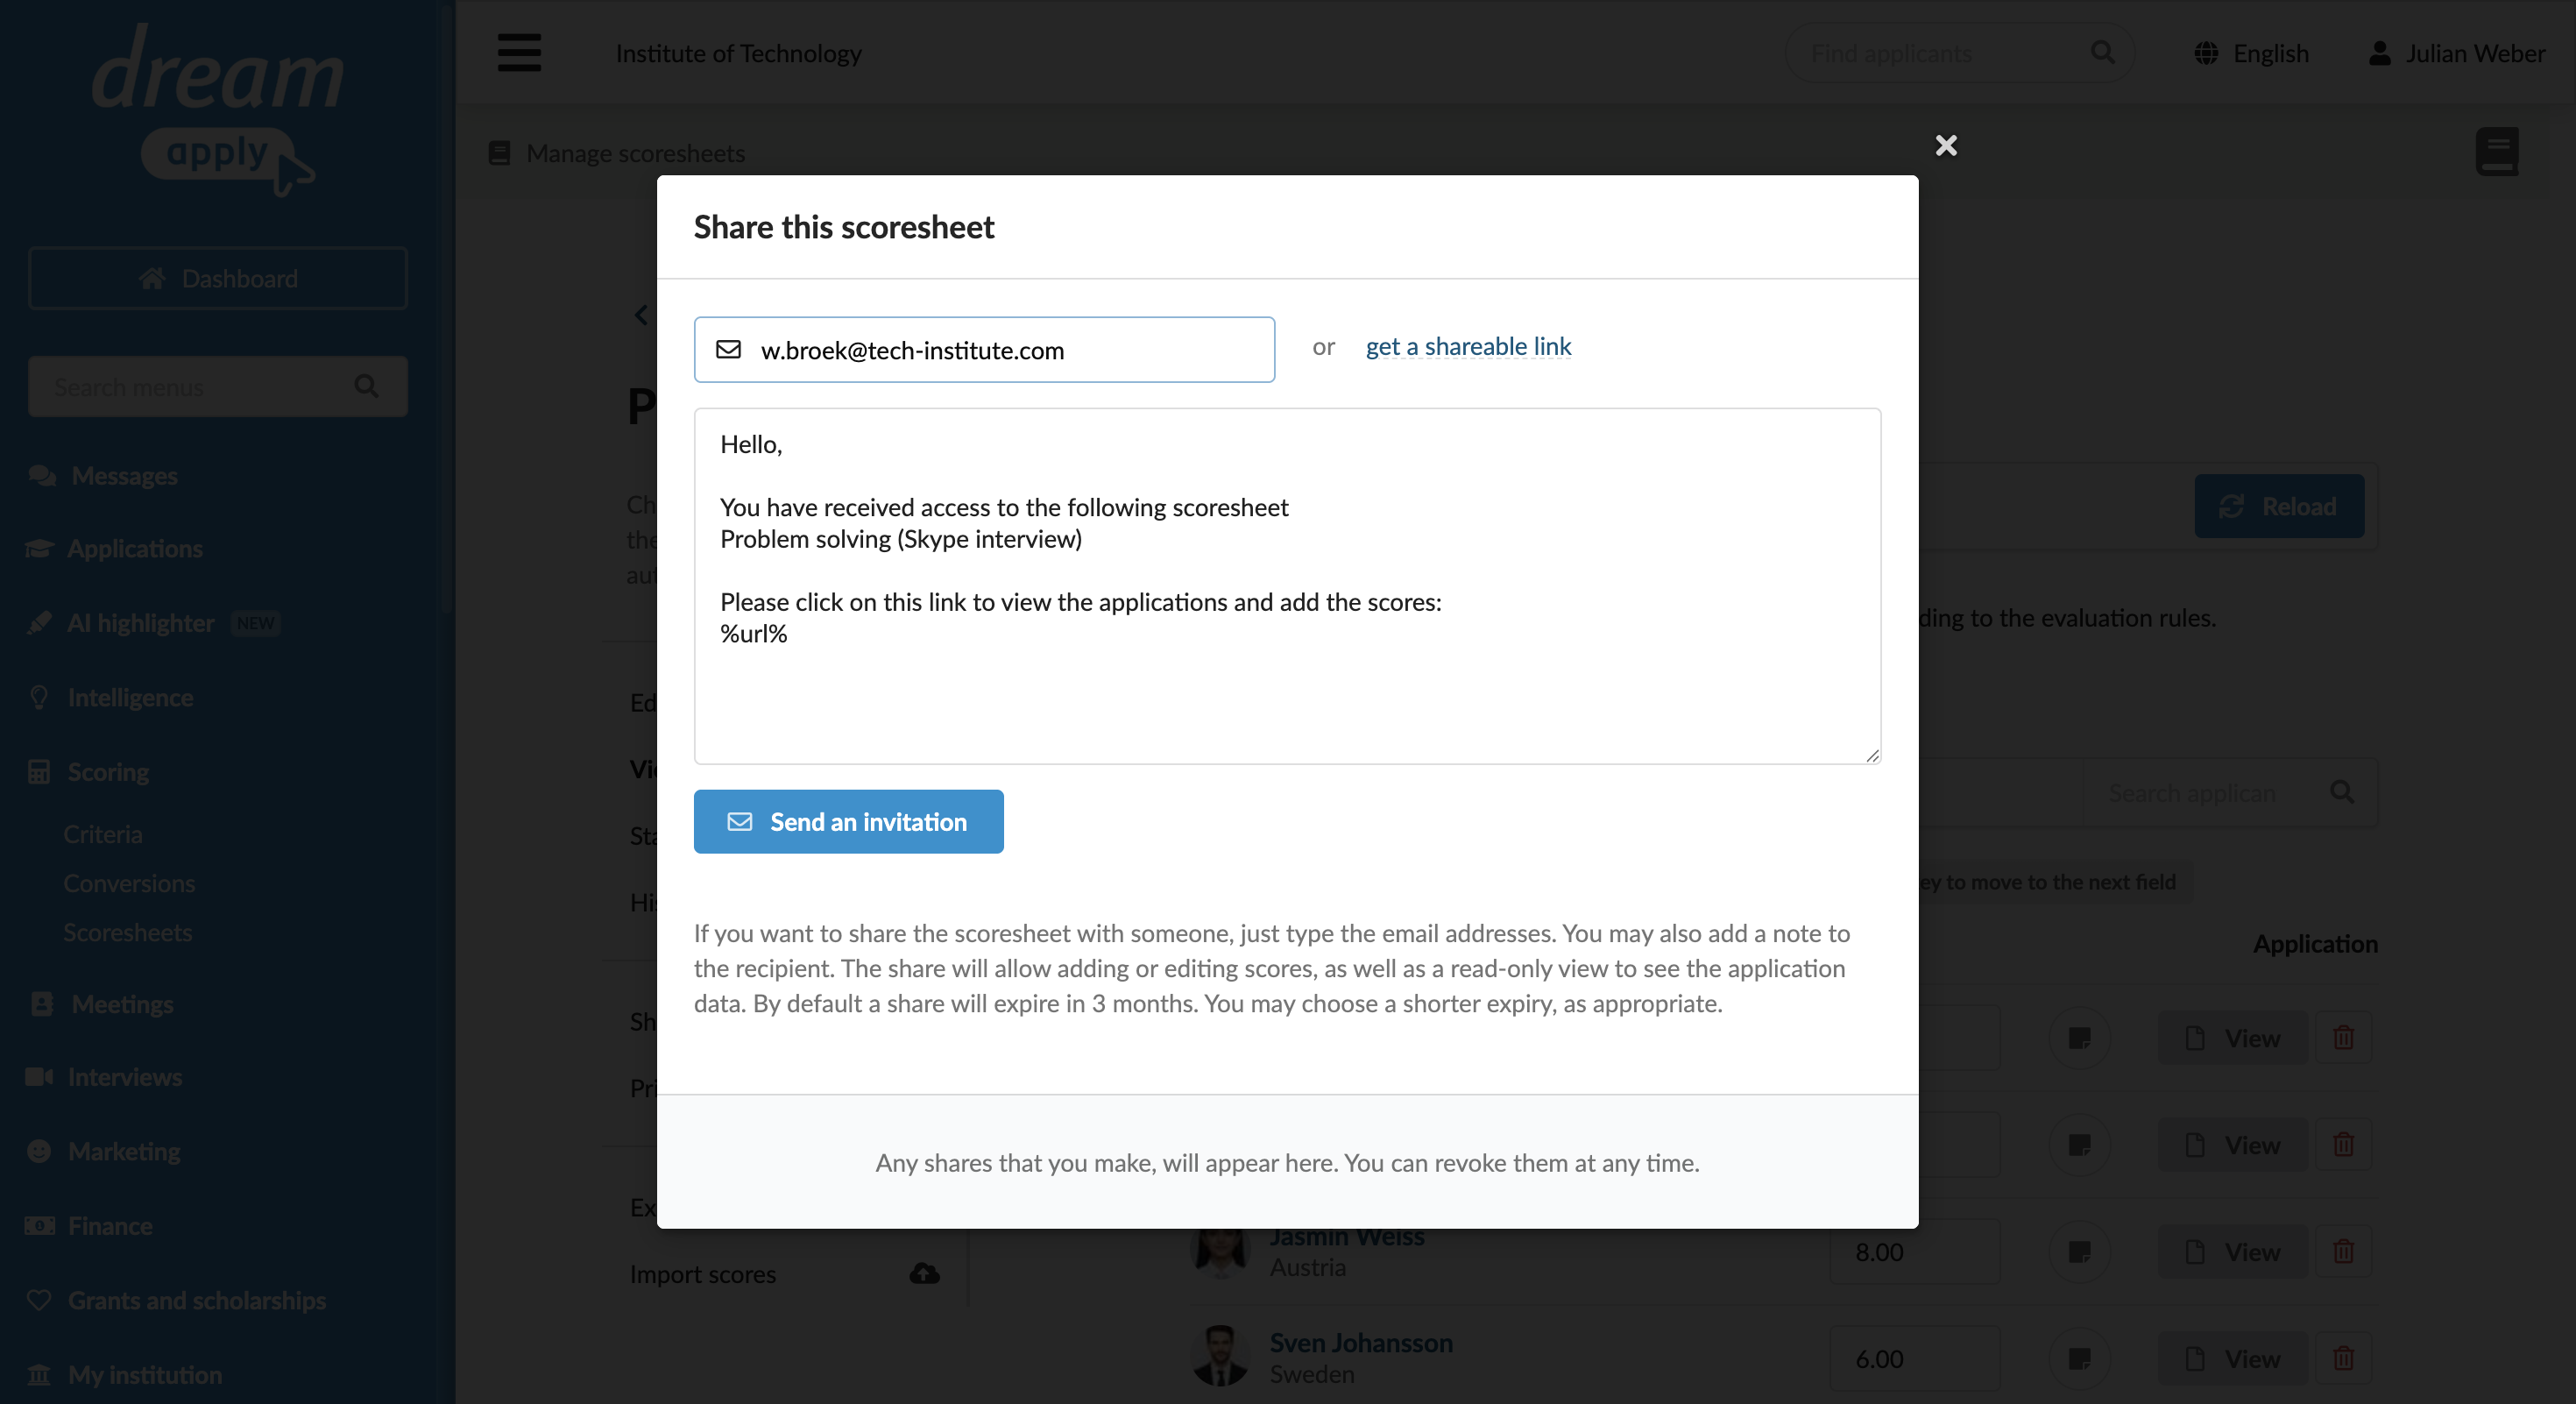Click the AI highlighter marker icon
2576x1404 pixels.
(x=39, y=623)
